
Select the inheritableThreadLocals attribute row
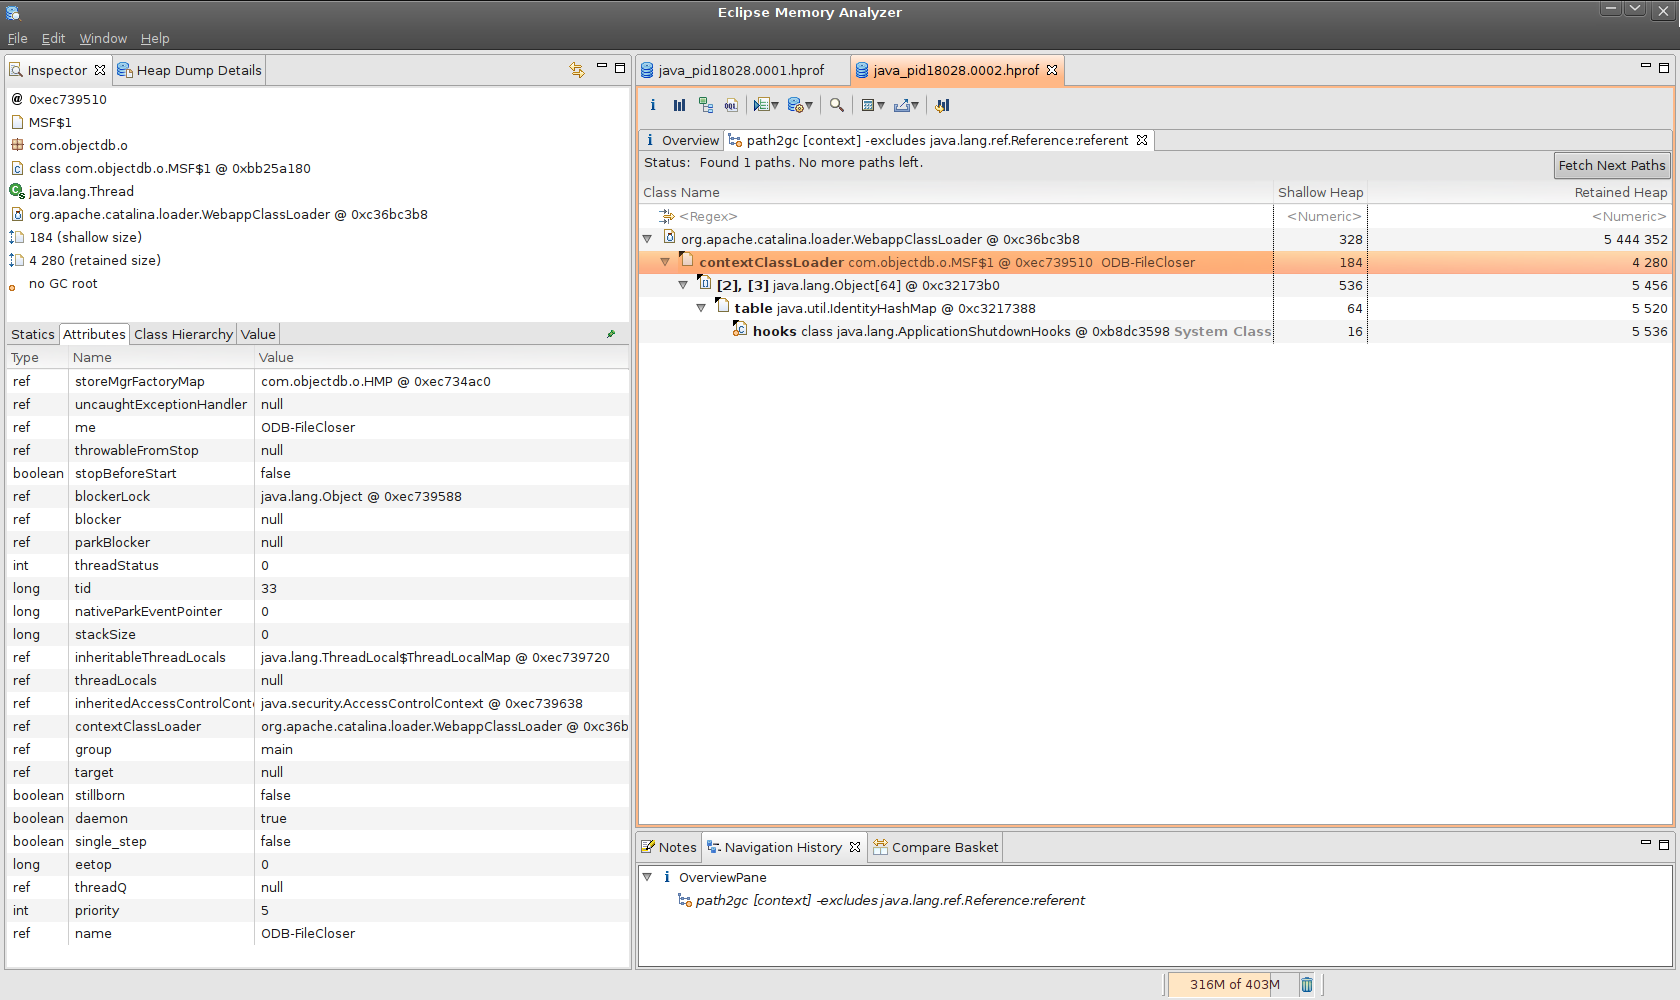318,657
